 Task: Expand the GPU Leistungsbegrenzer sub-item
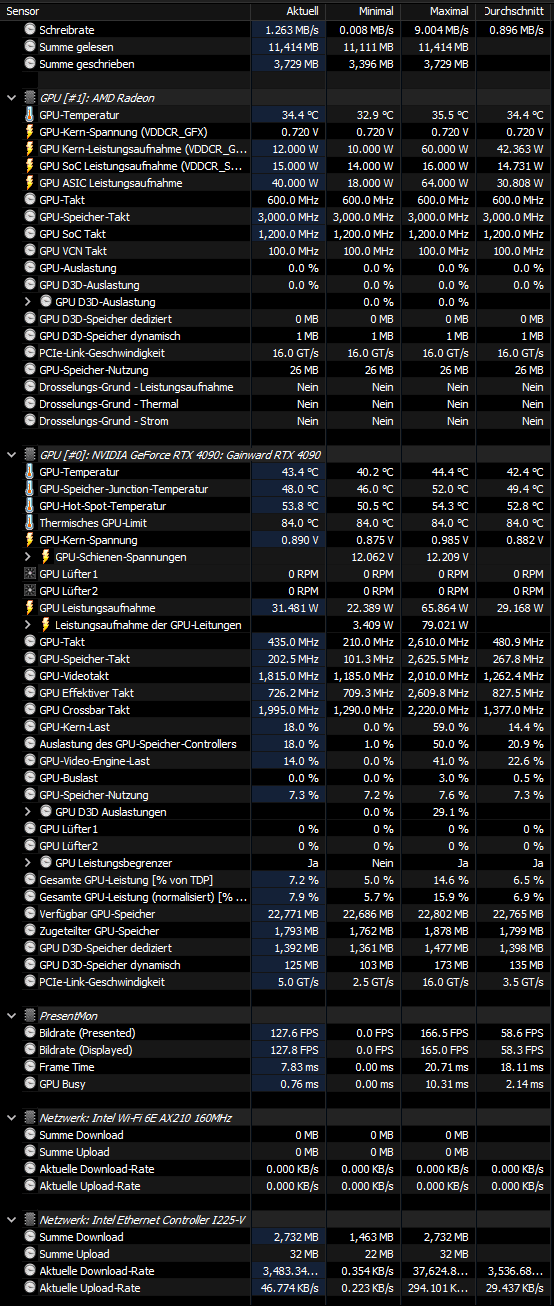pos(28,863)
